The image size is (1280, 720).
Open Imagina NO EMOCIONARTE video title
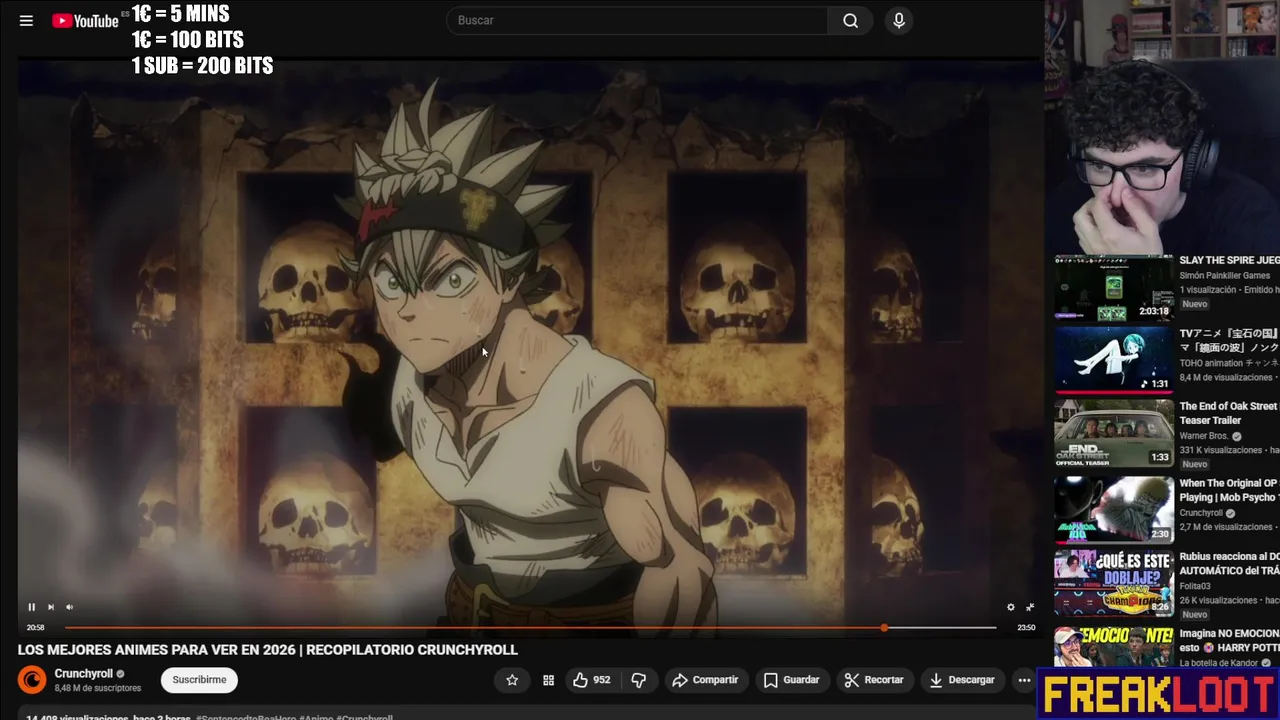(1229, 641)
